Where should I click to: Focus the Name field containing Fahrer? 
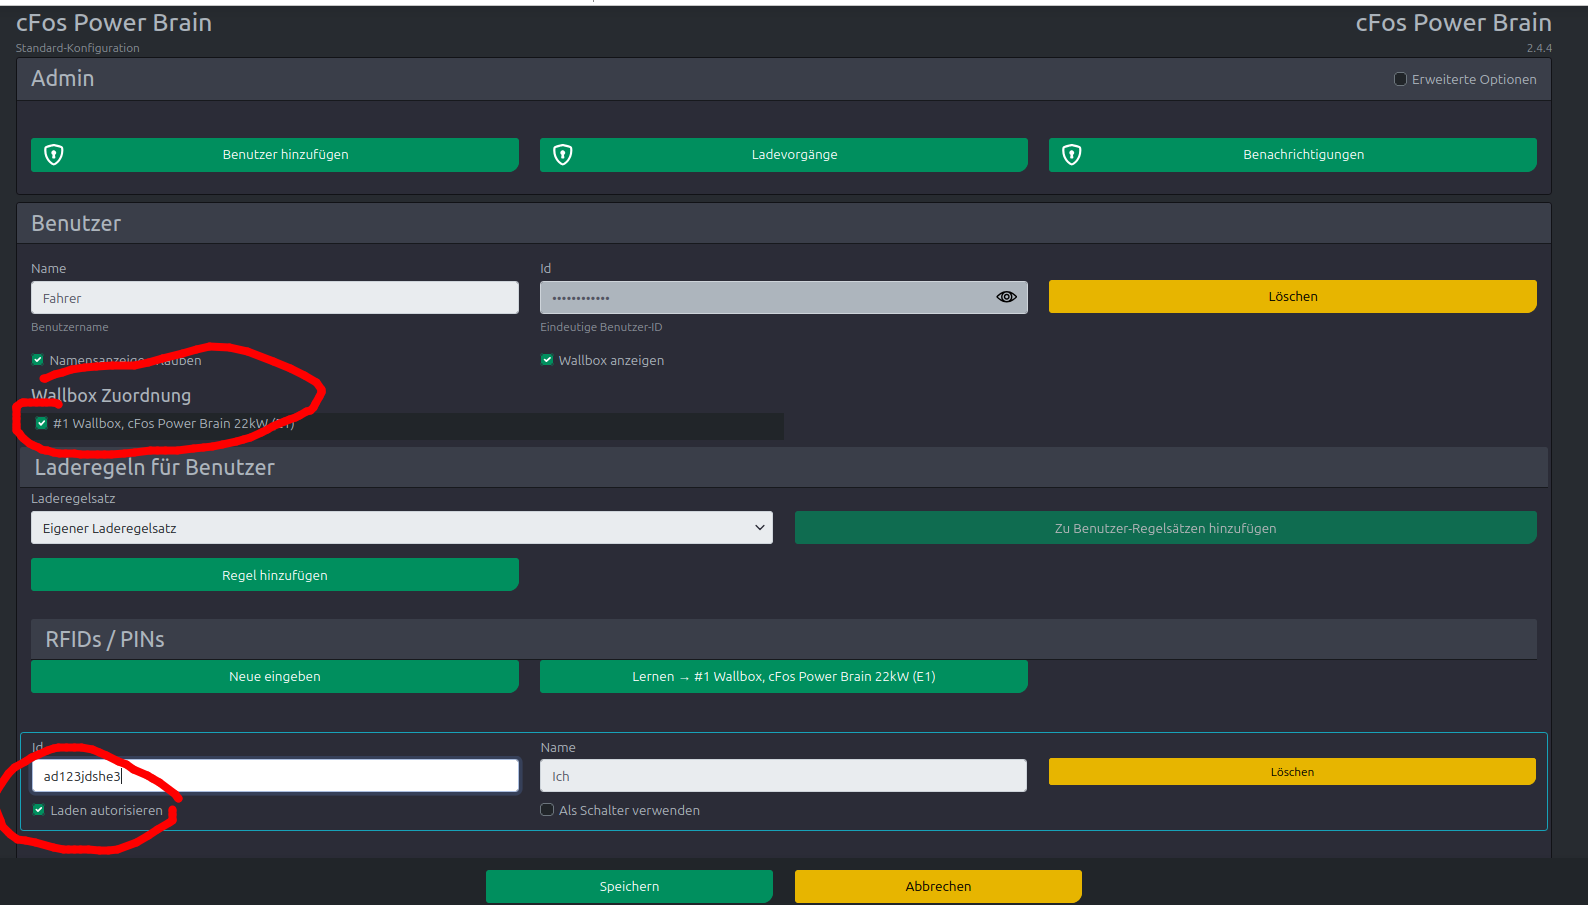pyautogui.click(x=275, y=298)
